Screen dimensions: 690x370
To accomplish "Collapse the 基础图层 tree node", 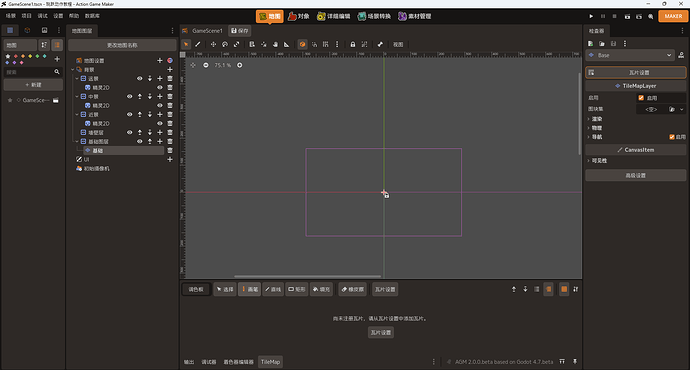I will [77, 142].
